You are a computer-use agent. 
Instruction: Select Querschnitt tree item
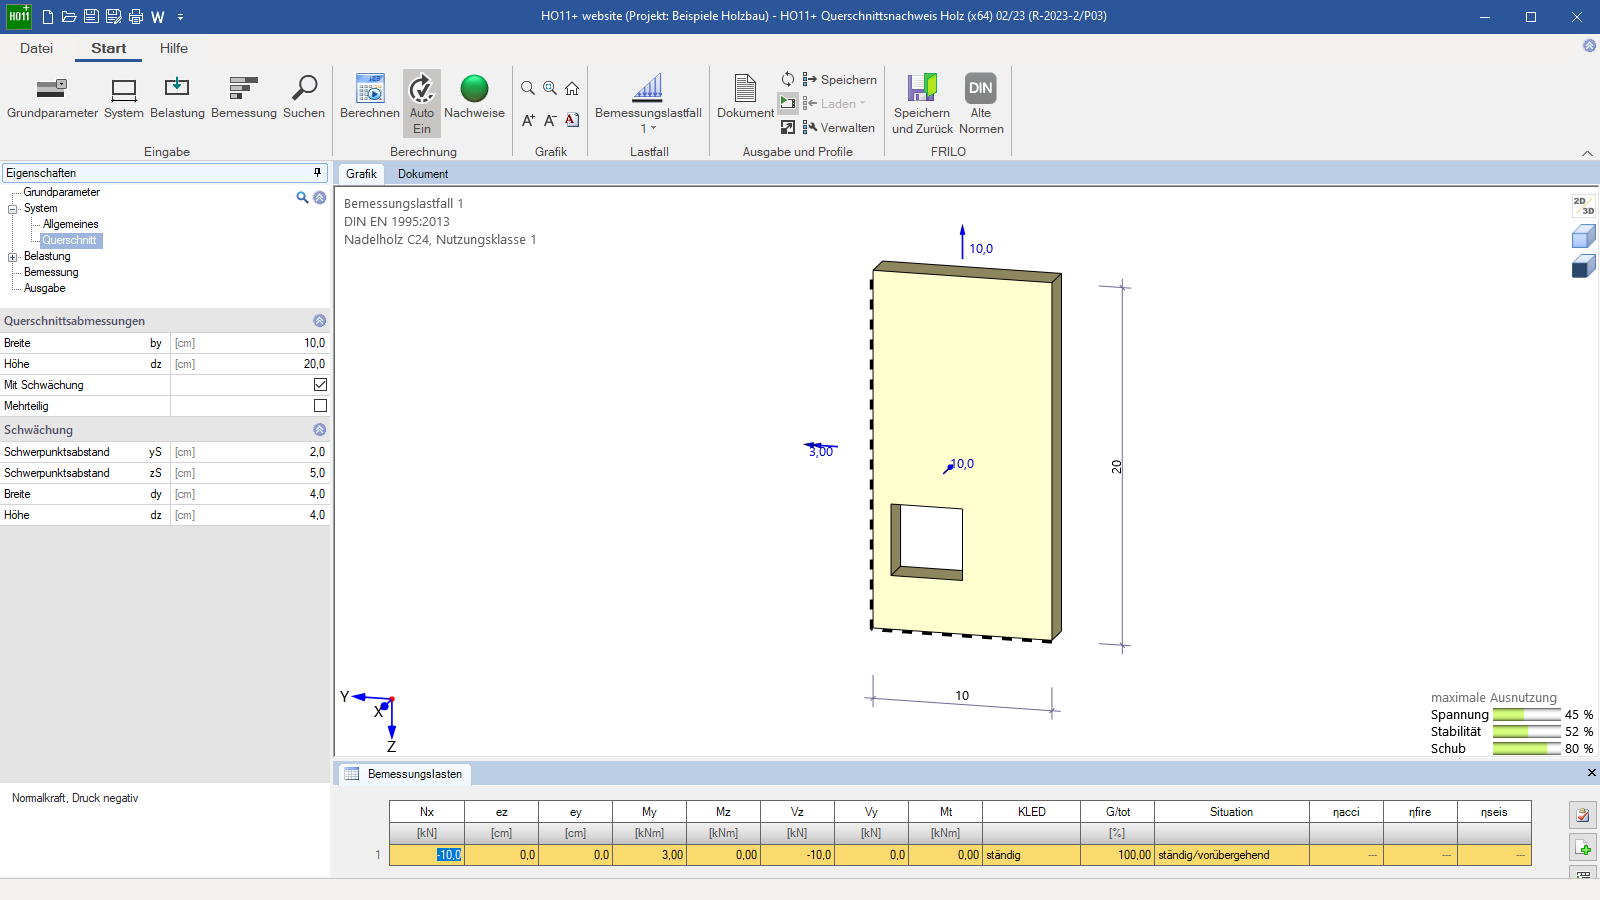tap(70, 240)
